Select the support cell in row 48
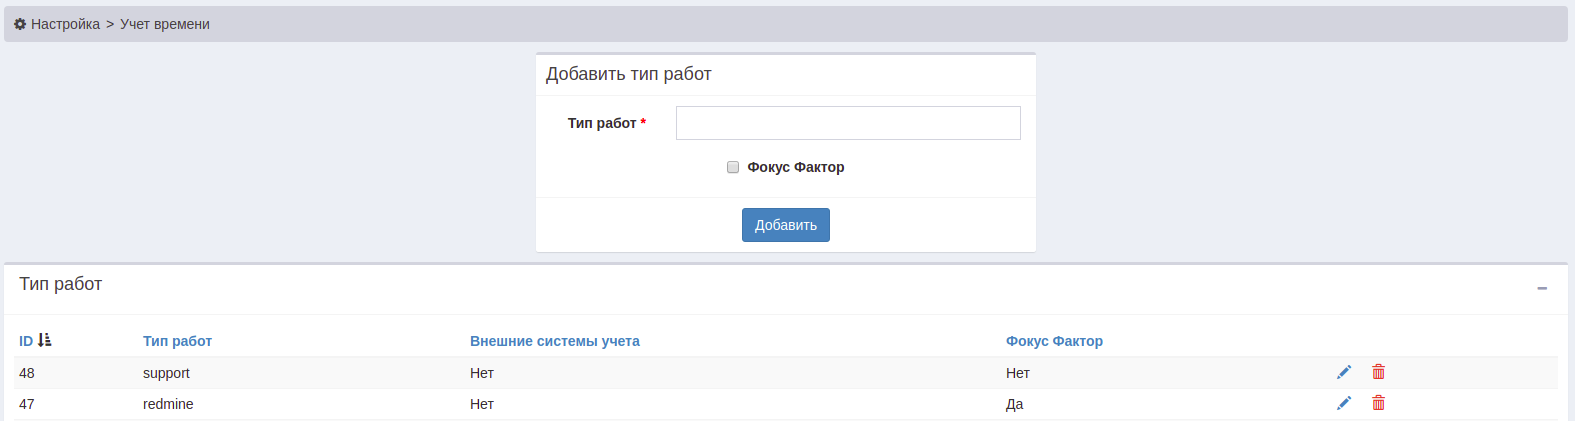This screenshot has width=1575, height=421. click(166, 373)
